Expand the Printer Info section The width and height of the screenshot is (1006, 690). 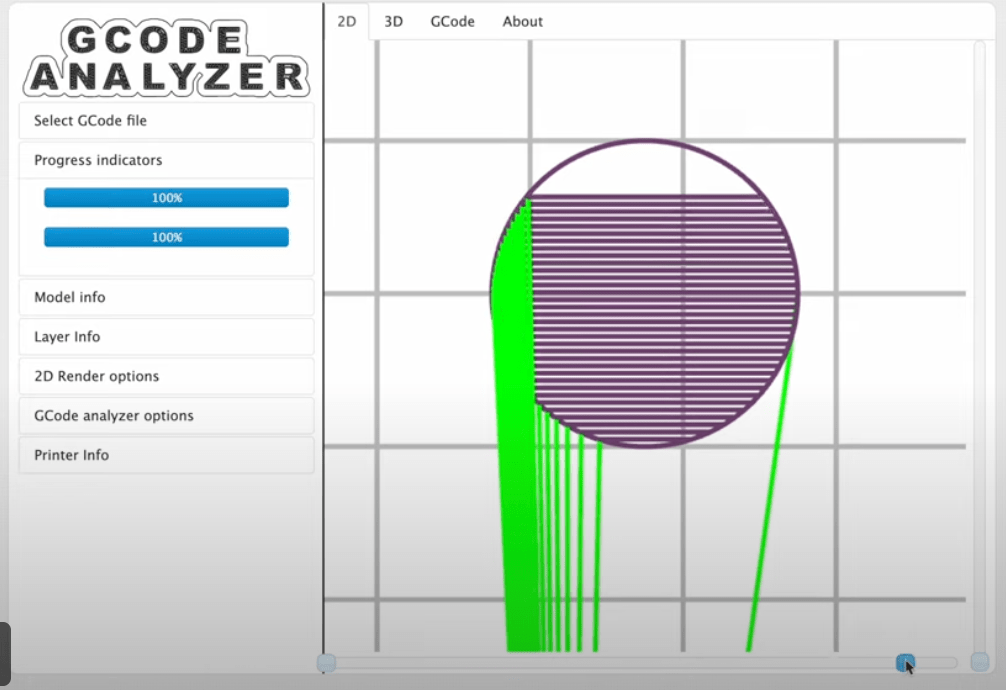click(166, 455)
